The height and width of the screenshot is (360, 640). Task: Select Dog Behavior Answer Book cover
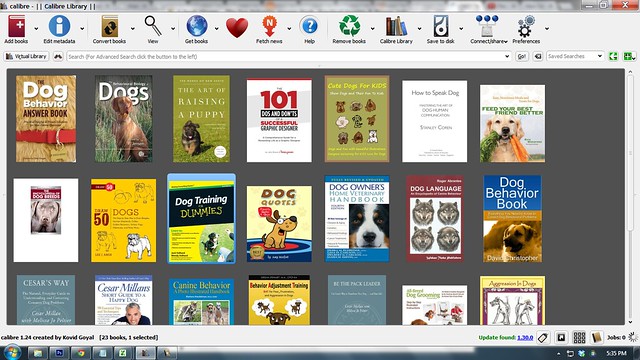[x=46, y=119]
